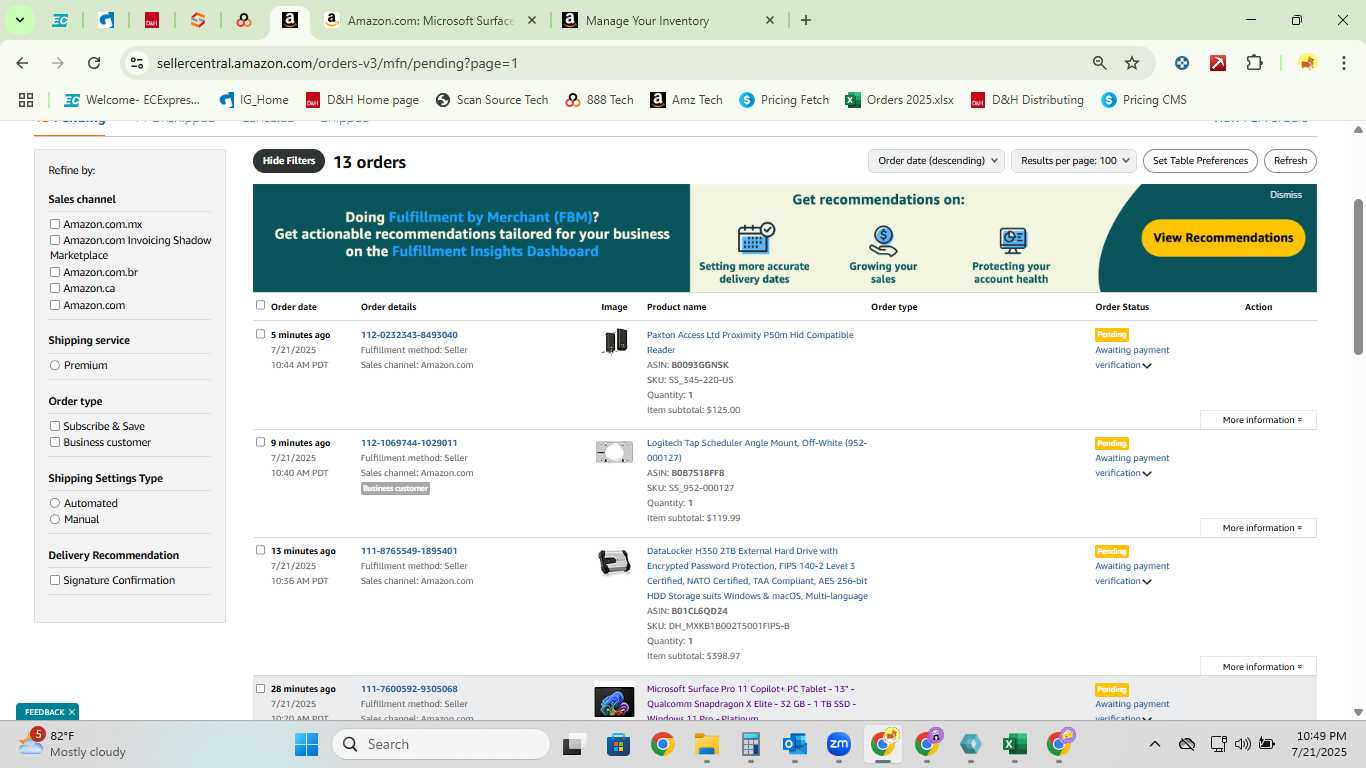The width and height of the screenshot is (1366, 768).
Task: Check the Amazon.ca sales channel filter
Action: 55,288
